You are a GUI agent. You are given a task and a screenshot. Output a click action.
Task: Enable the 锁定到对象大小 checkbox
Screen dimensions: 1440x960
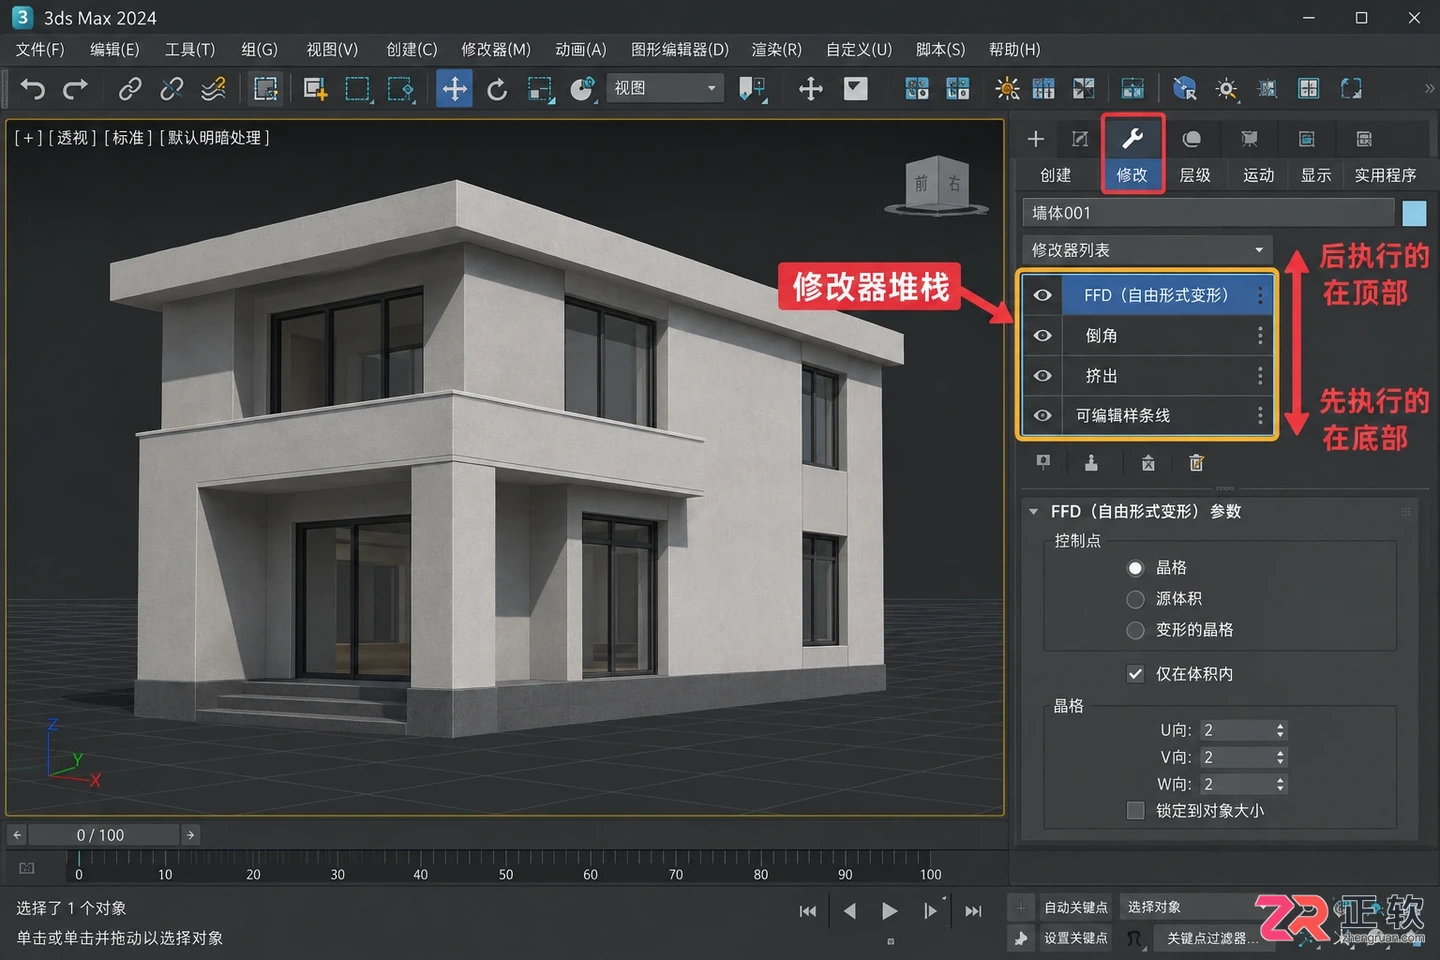[1135, 811]
